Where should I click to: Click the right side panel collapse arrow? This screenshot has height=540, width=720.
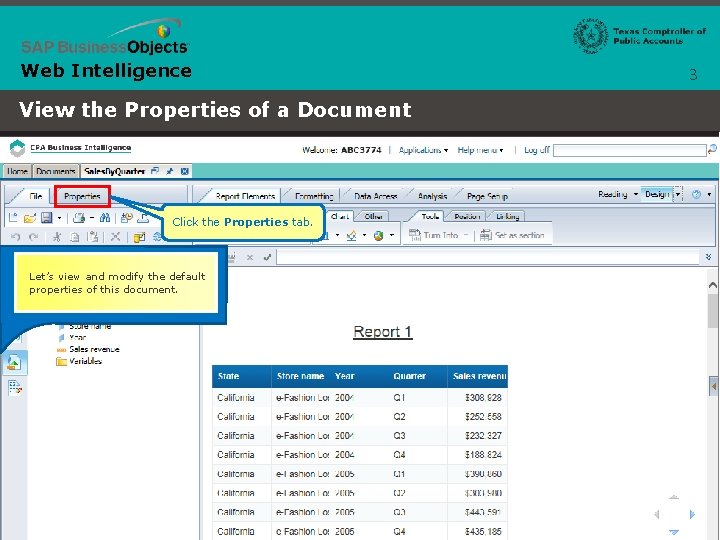click(714, 386)
